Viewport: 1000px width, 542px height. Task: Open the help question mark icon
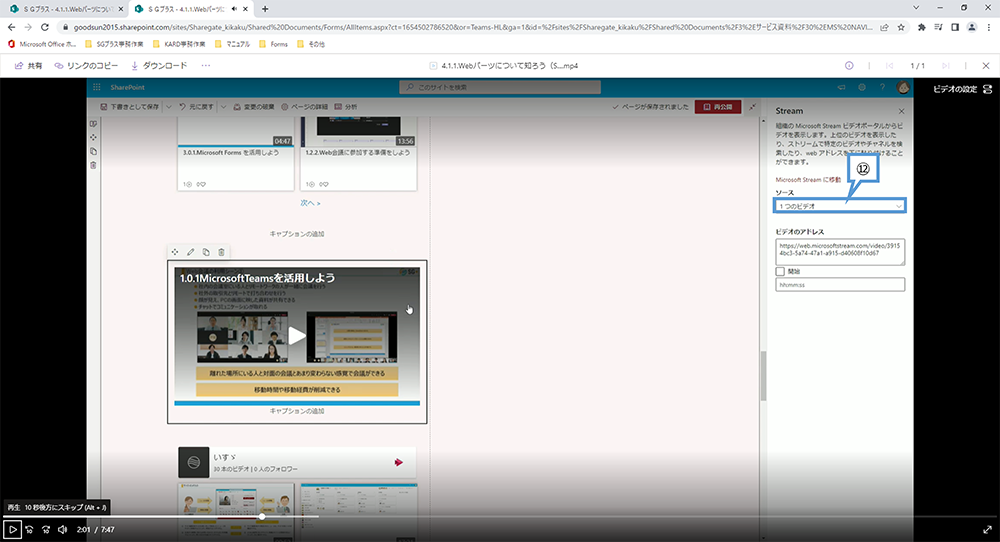coord(883,87)
